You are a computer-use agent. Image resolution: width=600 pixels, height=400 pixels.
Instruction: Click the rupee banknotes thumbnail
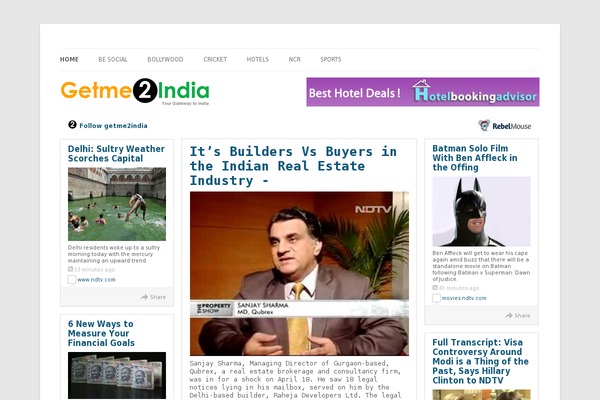tap(117, 375)
